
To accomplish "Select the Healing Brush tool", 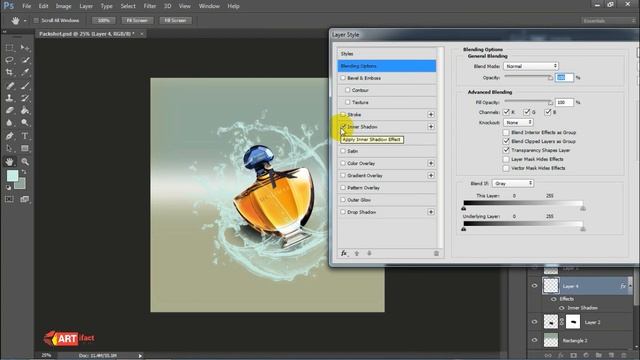I will click(x=9, y=86).
